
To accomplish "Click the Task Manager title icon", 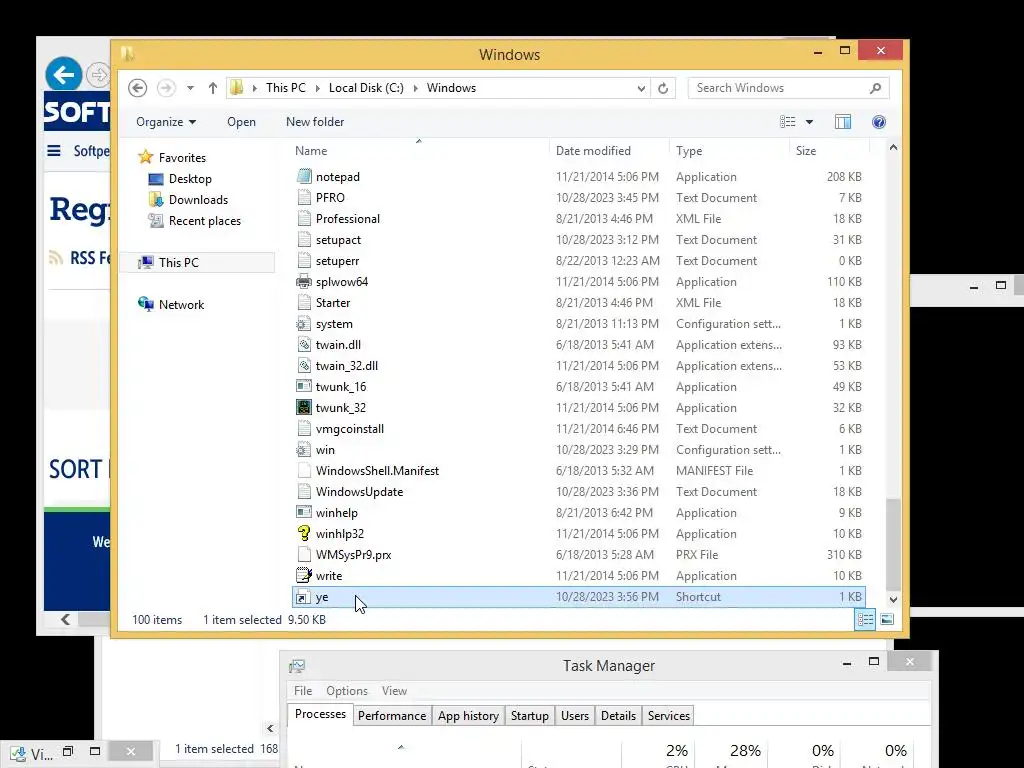I will (x=297, y=665).
